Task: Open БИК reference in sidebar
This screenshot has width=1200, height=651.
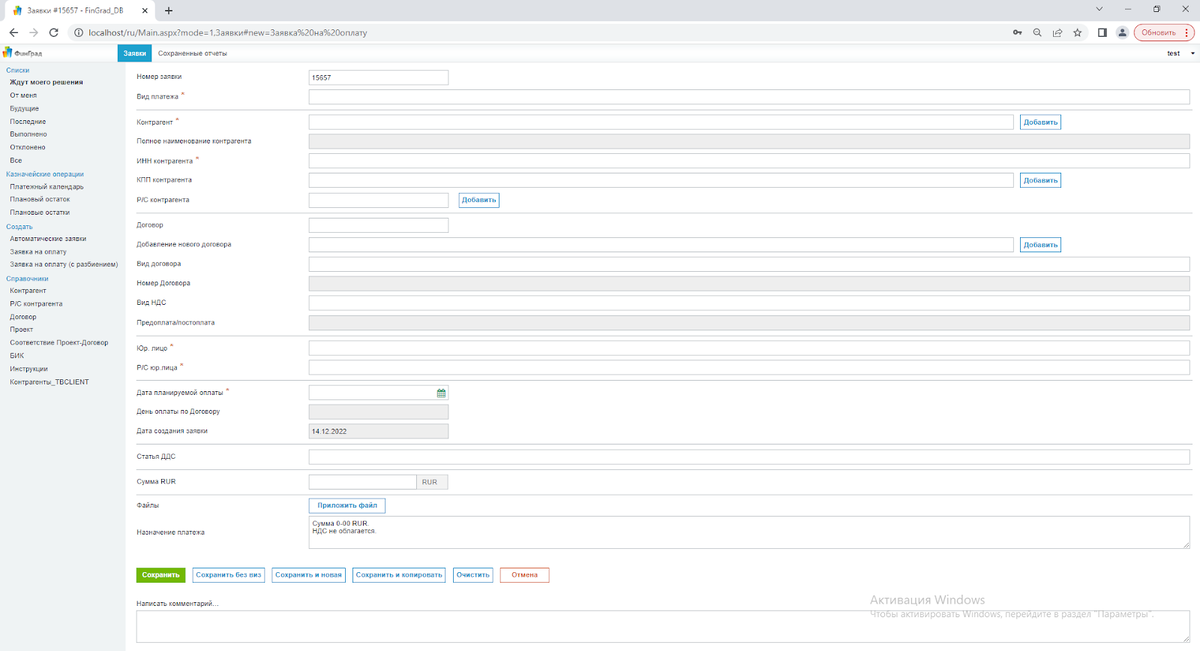Action: point(16,355)
